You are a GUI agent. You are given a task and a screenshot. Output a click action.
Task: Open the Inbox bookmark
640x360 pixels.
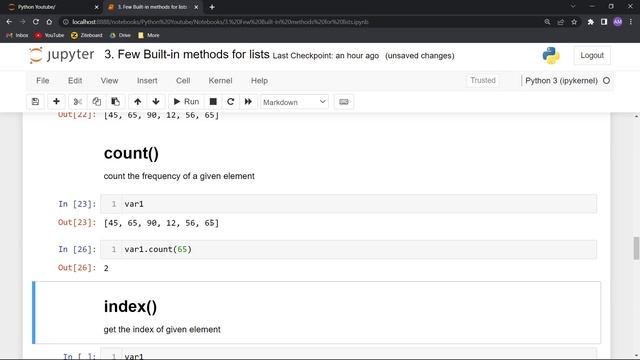point(17,36)
